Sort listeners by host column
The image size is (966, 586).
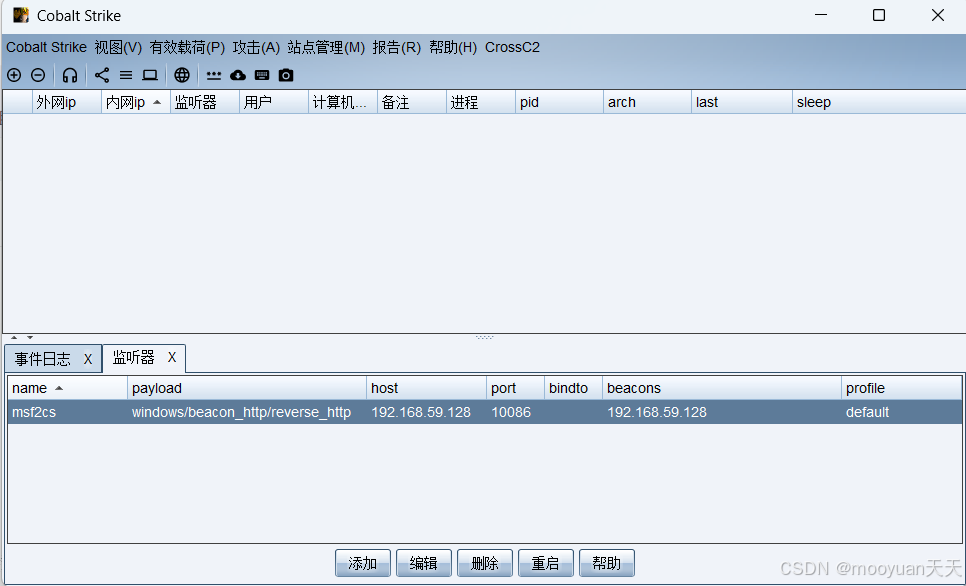[426, 388]
